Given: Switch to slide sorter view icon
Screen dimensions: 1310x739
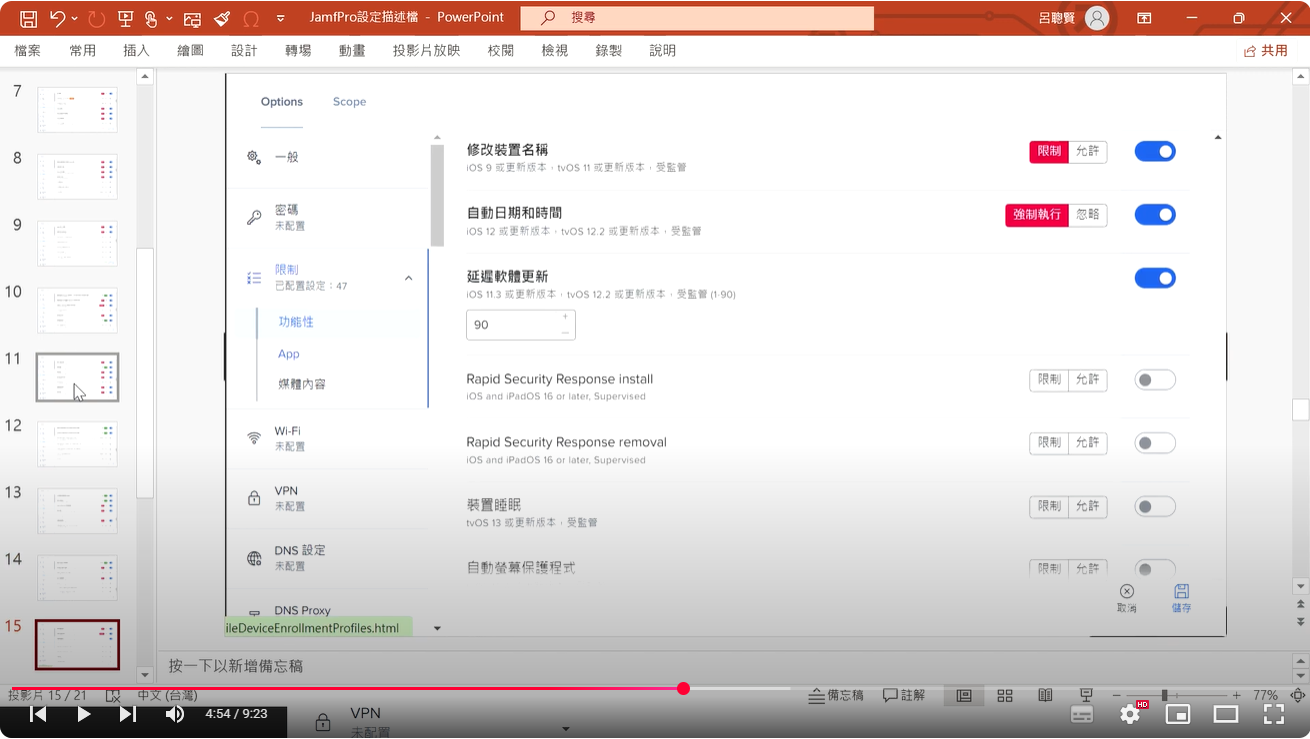Looking at the screenshot, I should click(1005, 695).
